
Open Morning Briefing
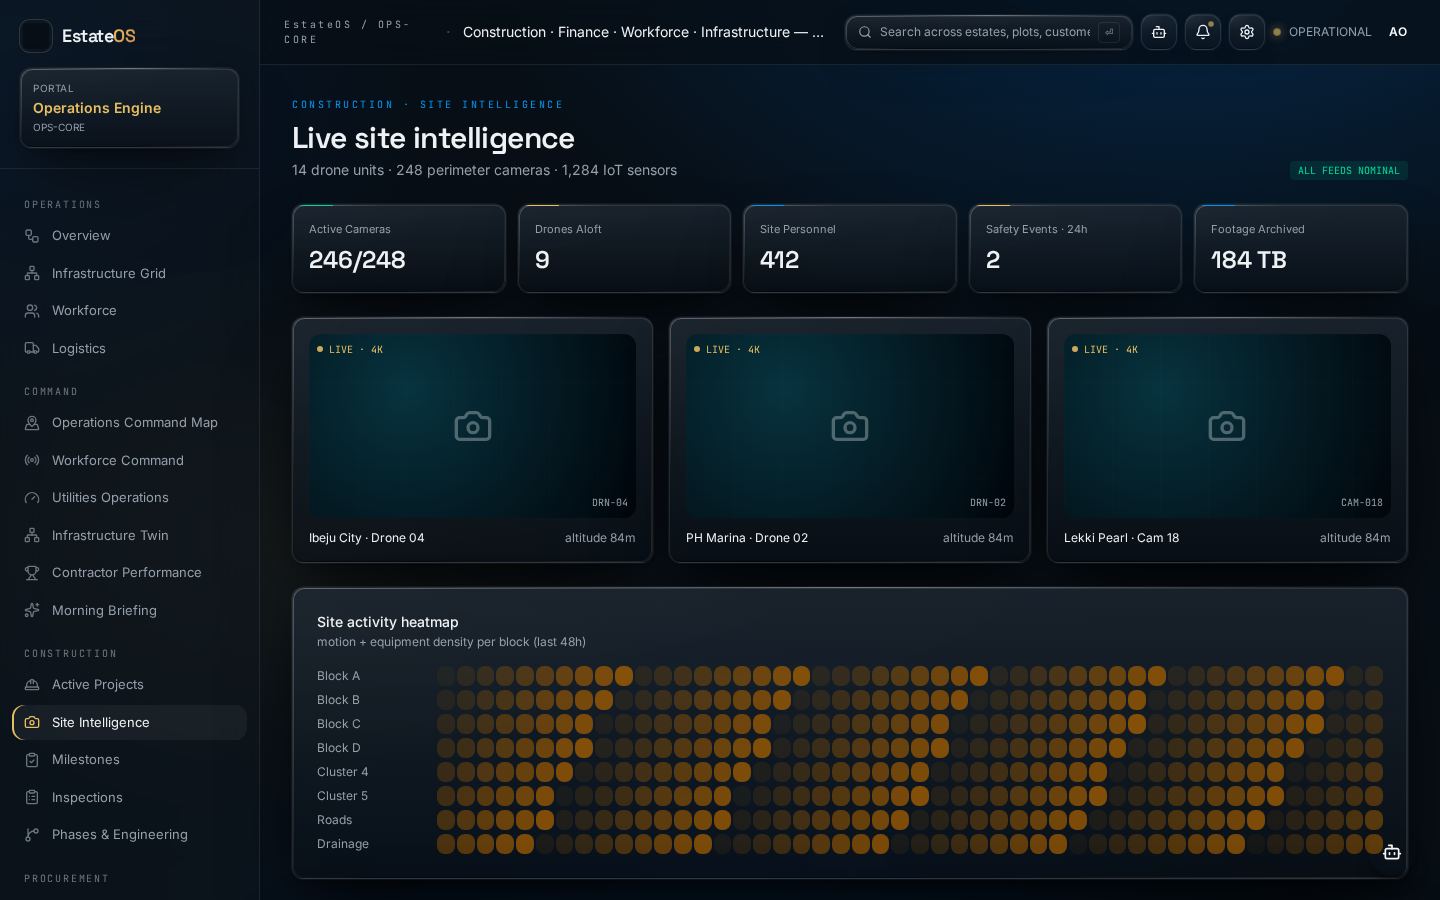click(x=129, y=610)
